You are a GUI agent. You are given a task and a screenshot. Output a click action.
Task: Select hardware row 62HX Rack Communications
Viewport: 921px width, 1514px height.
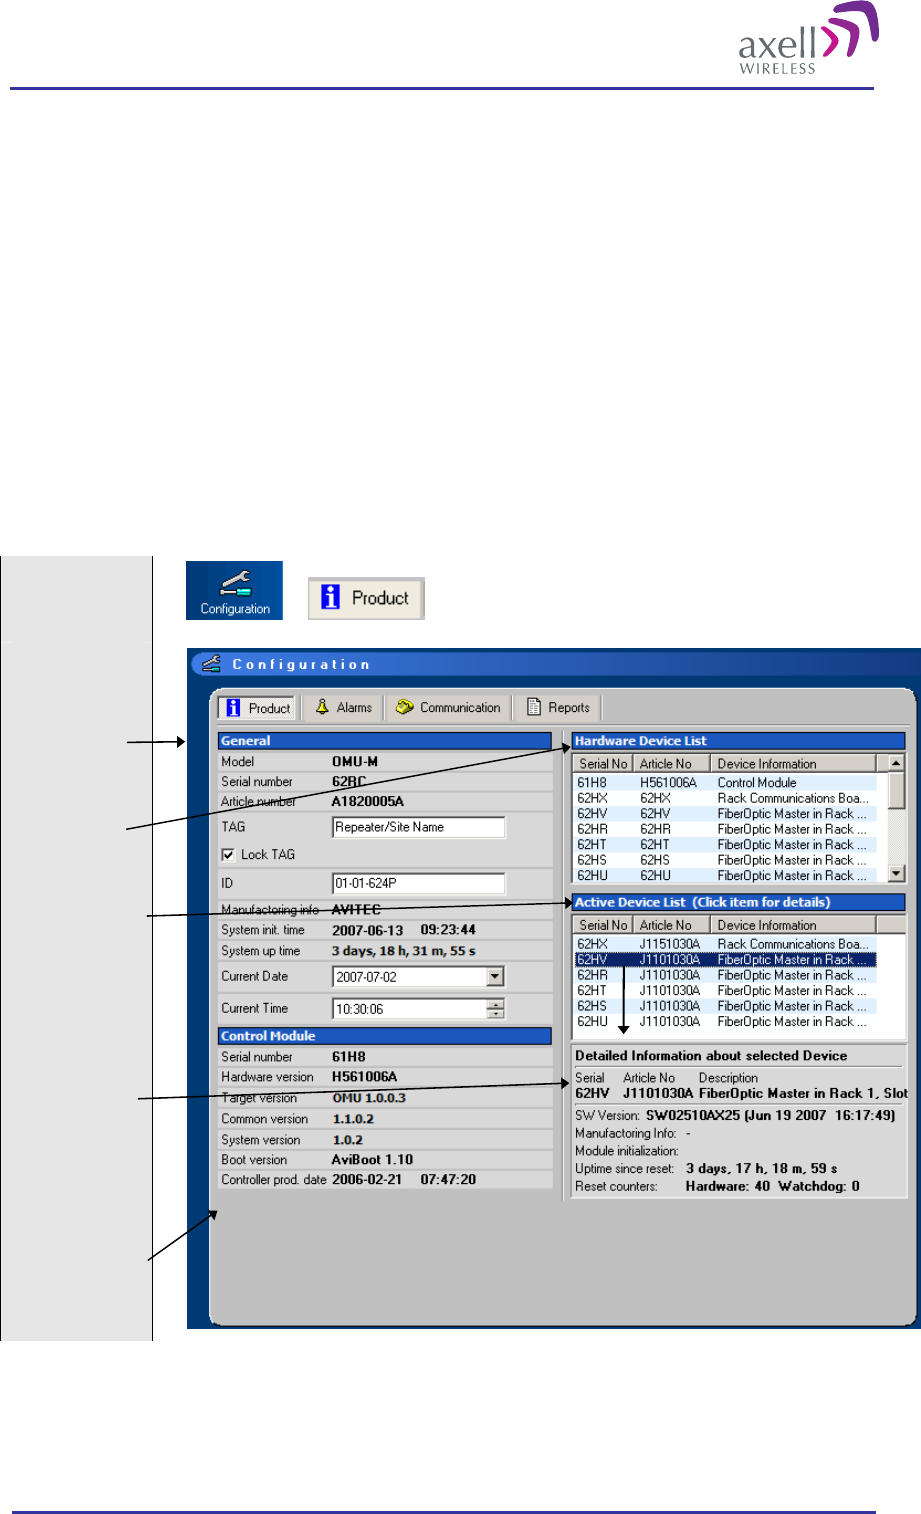(x=724, y=798)
